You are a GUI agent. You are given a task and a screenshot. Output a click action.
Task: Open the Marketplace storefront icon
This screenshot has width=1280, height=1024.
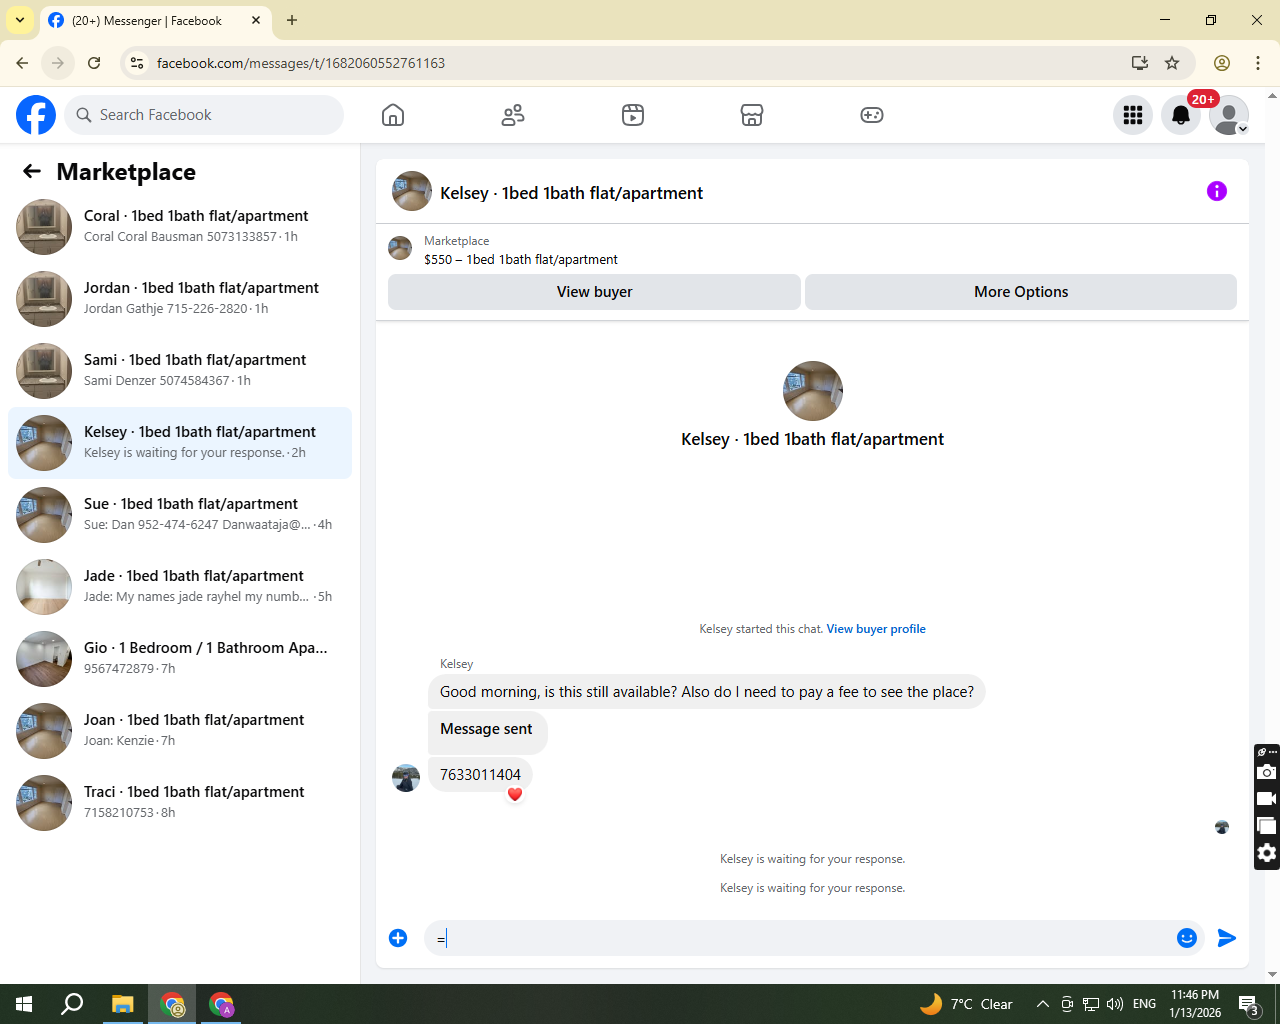click(752, 115)
